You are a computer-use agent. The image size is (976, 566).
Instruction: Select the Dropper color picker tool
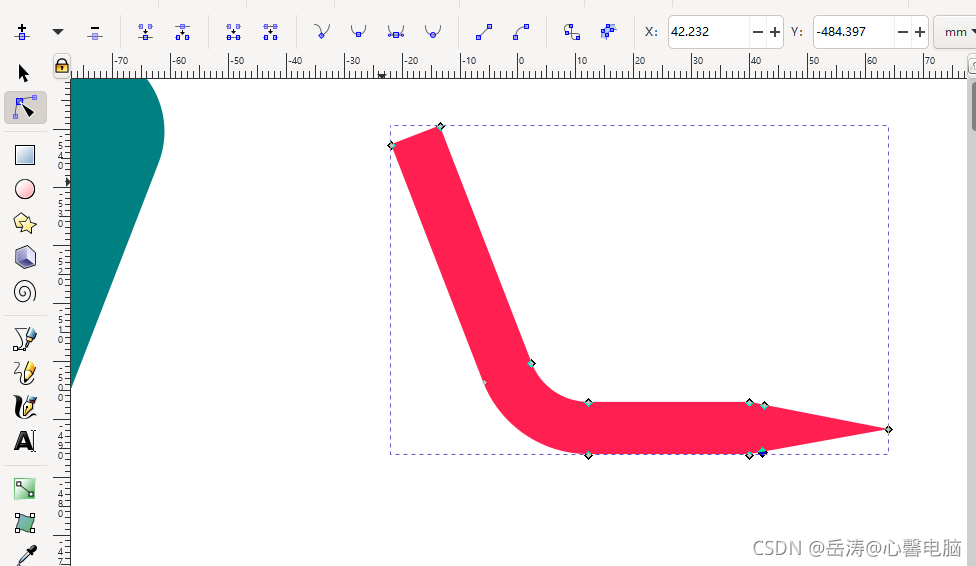point(25,555)
